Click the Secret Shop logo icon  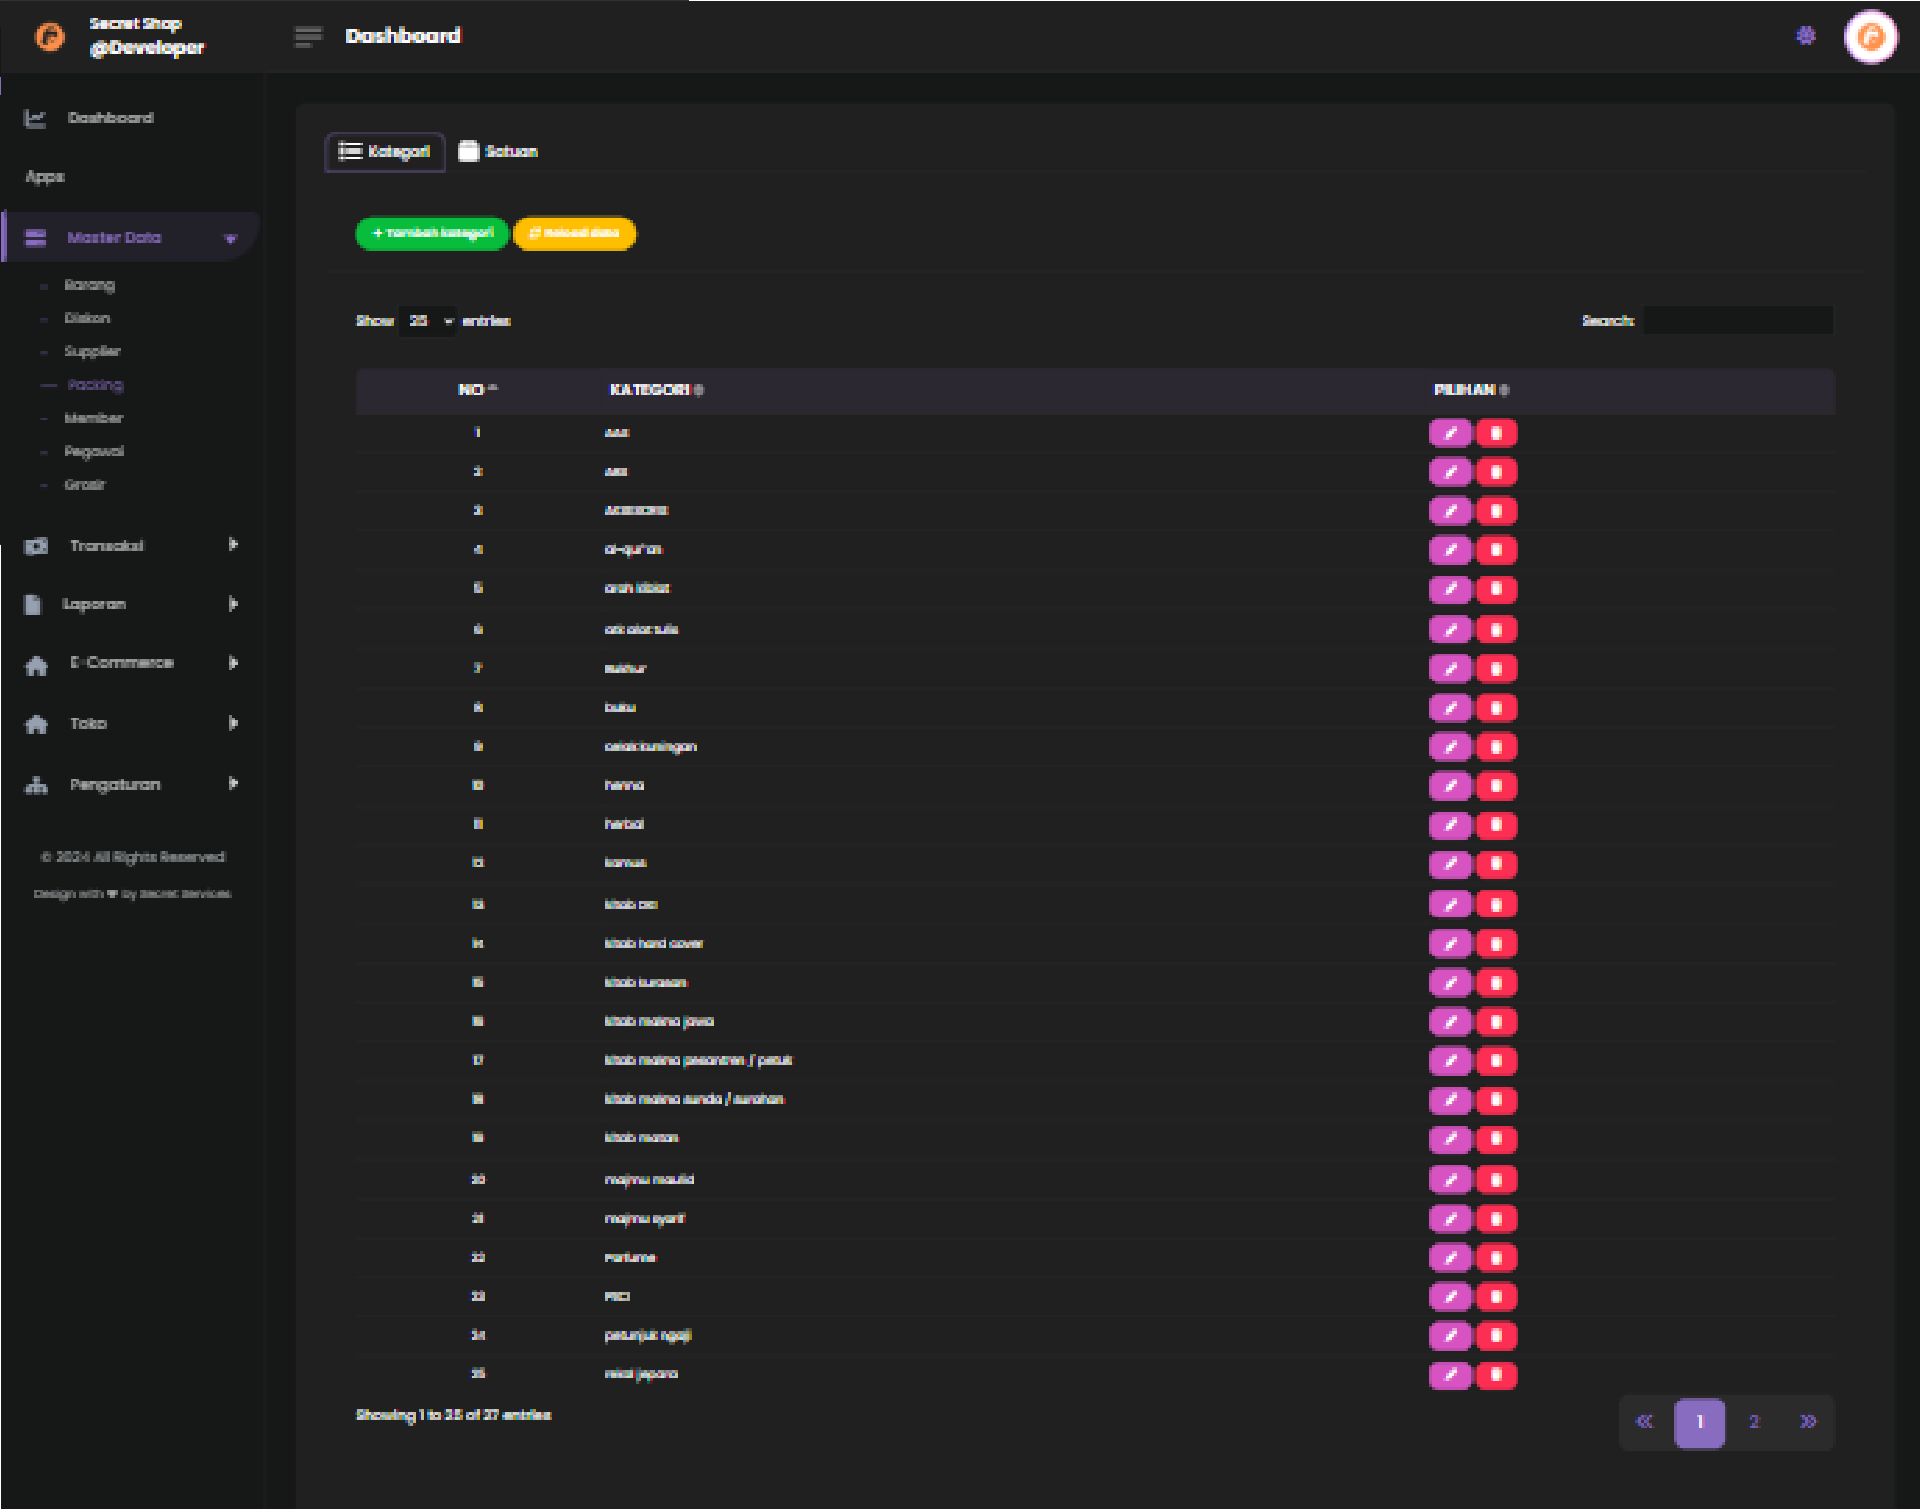[x=50, y=37]
